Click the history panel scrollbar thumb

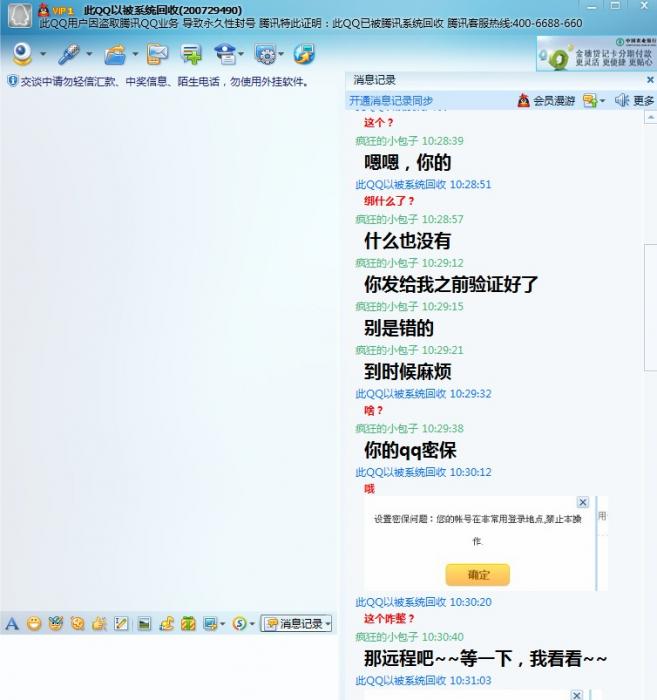651,308
